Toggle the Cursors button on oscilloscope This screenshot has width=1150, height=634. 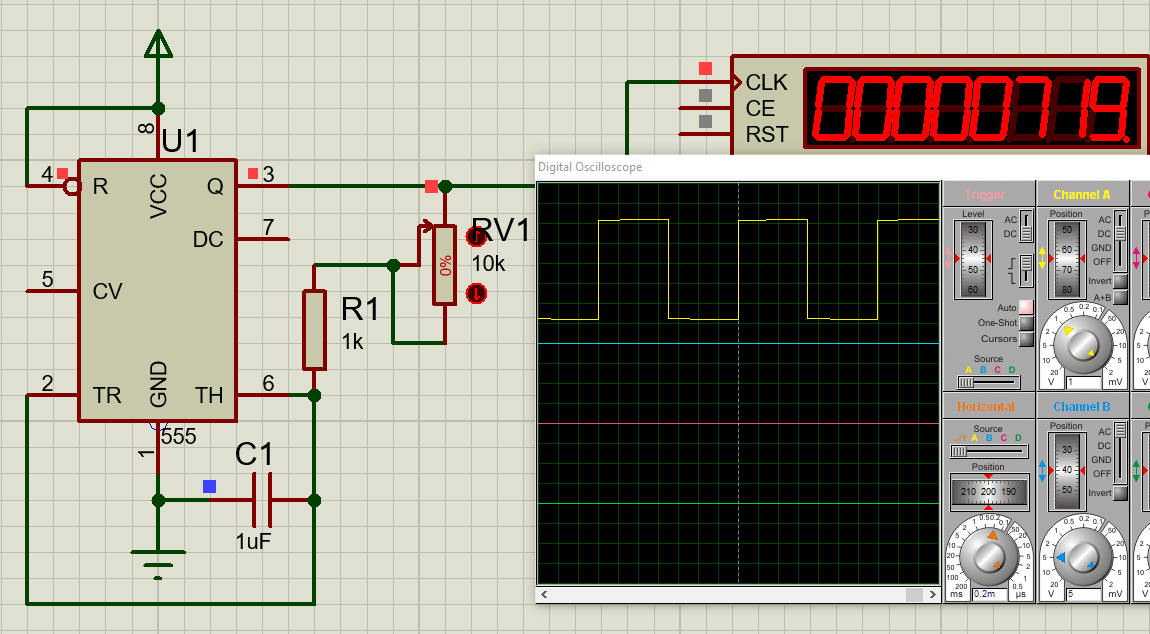point(1026,339)
